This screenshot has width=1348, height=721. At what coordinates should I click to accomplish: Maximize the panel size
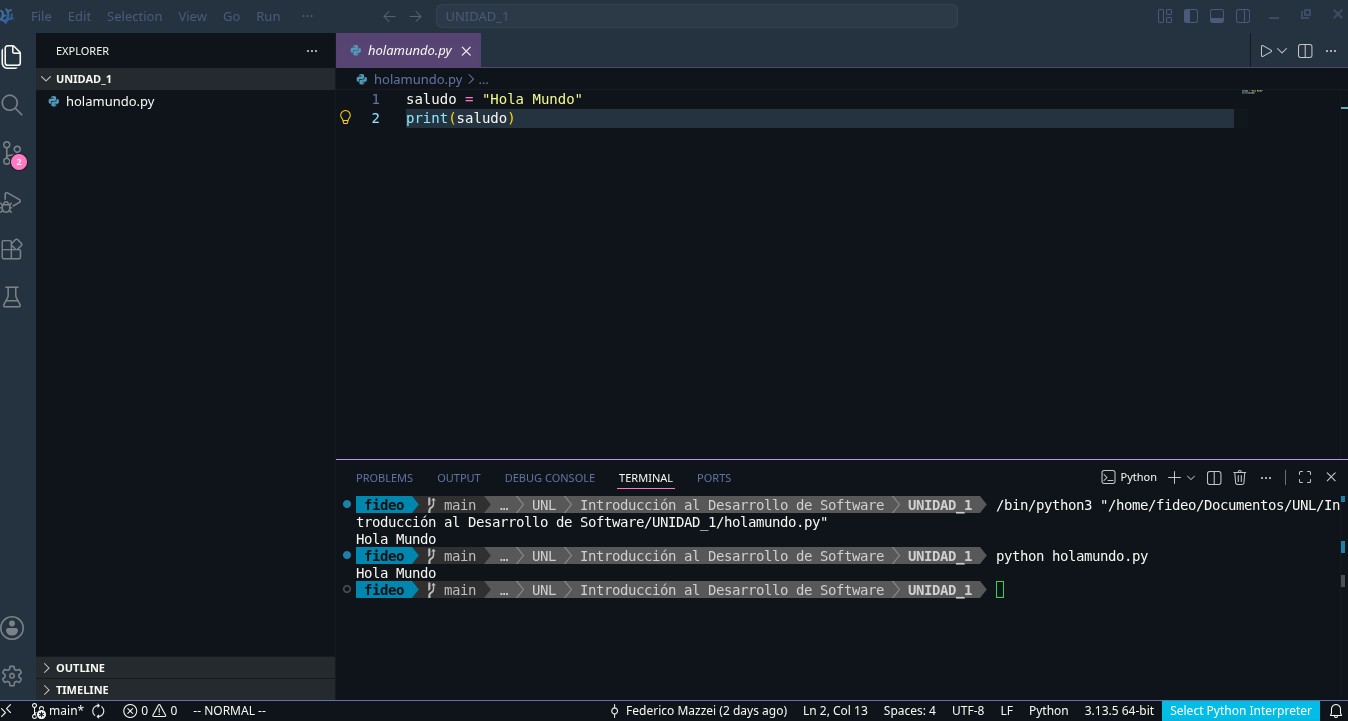pyautogui.click(x=1305, y=477)
